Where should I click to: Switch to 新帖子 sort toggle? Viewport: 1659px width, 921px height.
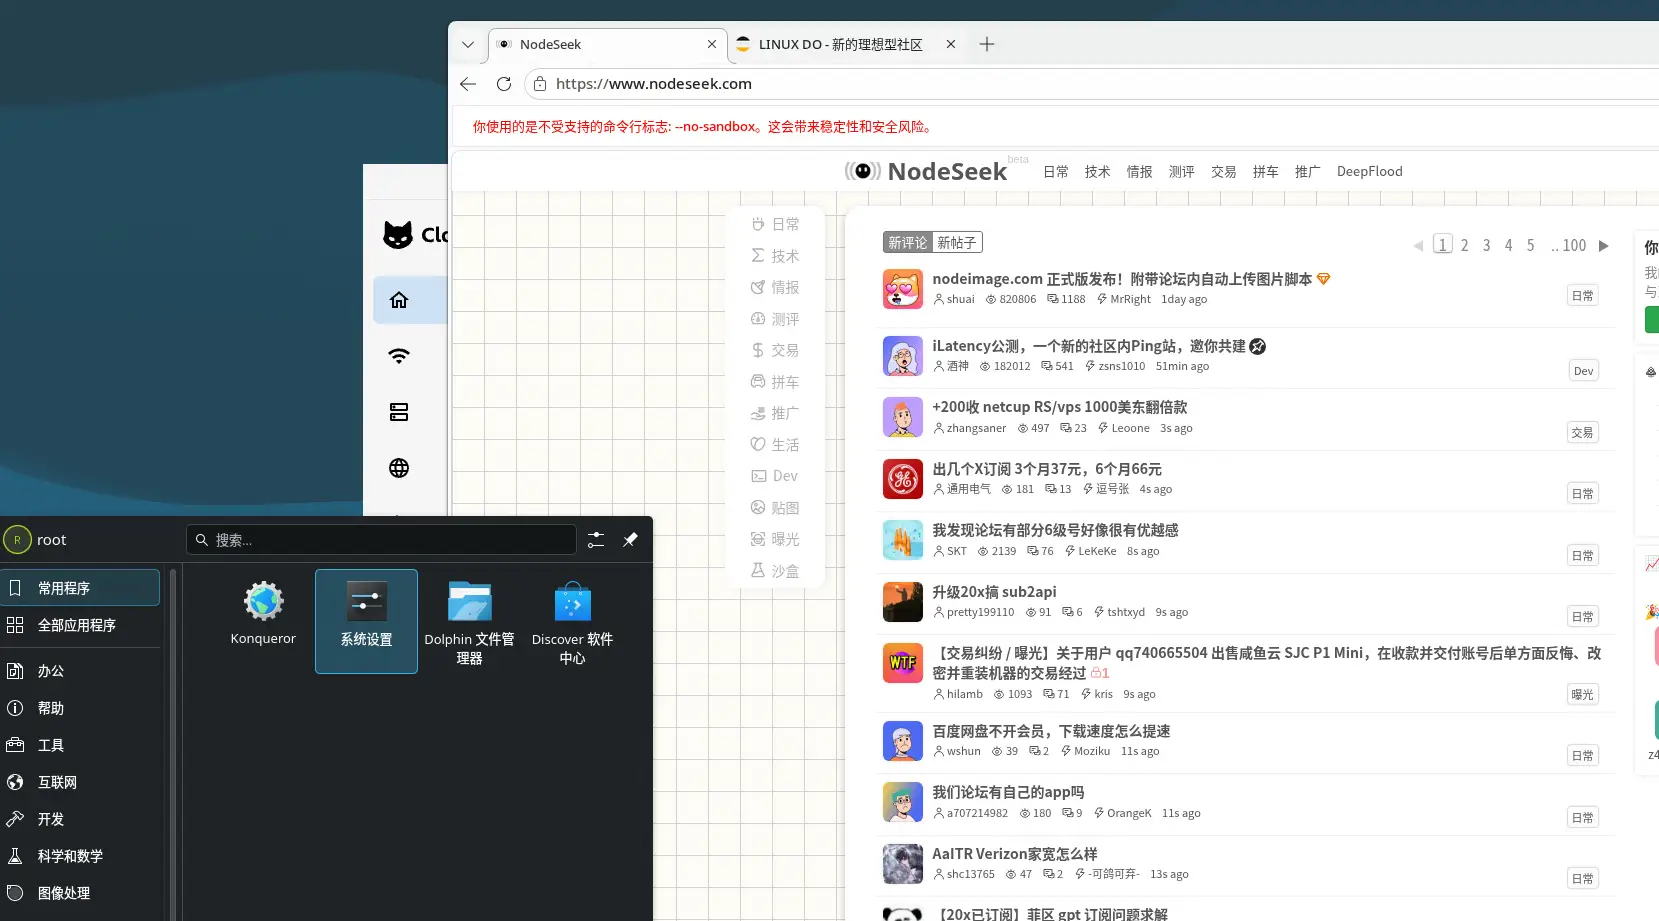tap(957, 243)
